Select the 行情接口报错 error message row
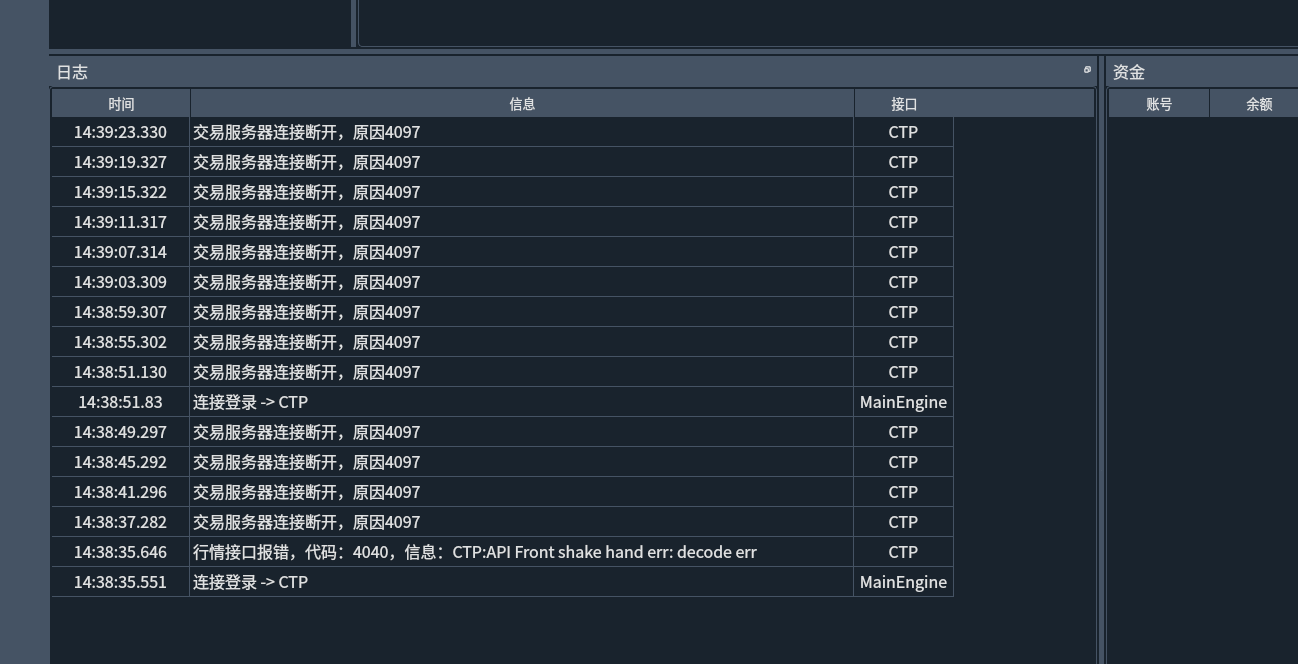The image size is (1298, 664). click(474, 552)
